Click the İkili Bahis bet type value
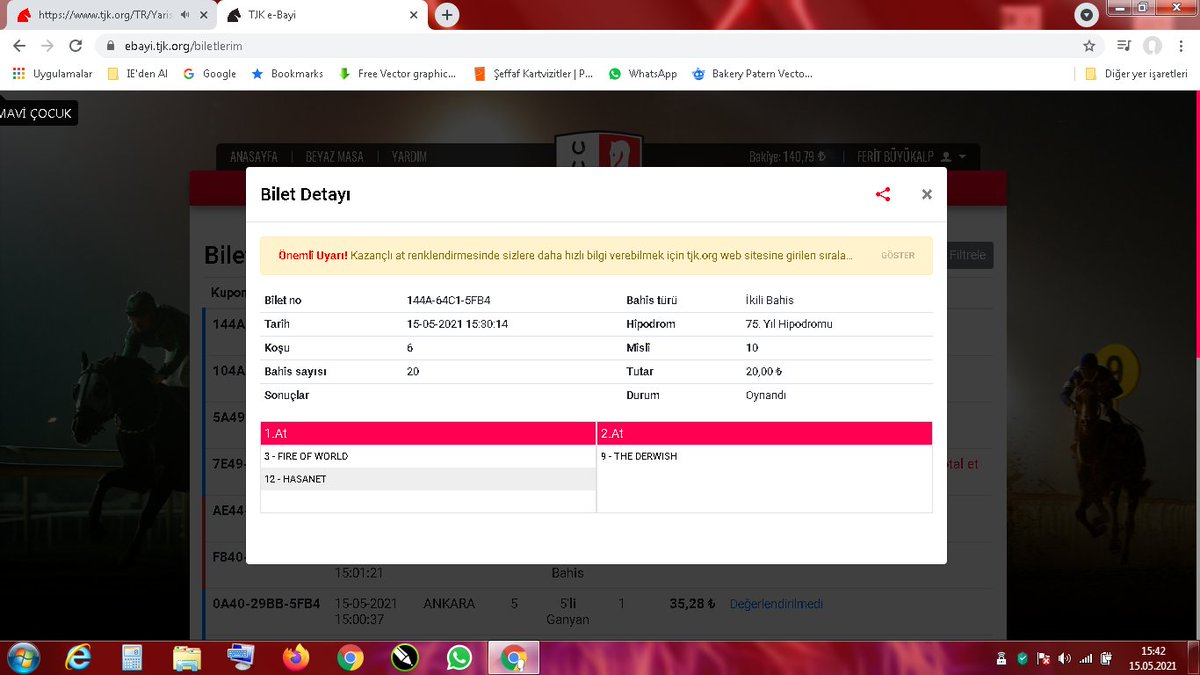Image resolution: width=1200 pixels, height=675 pixels. pos(770,300)
